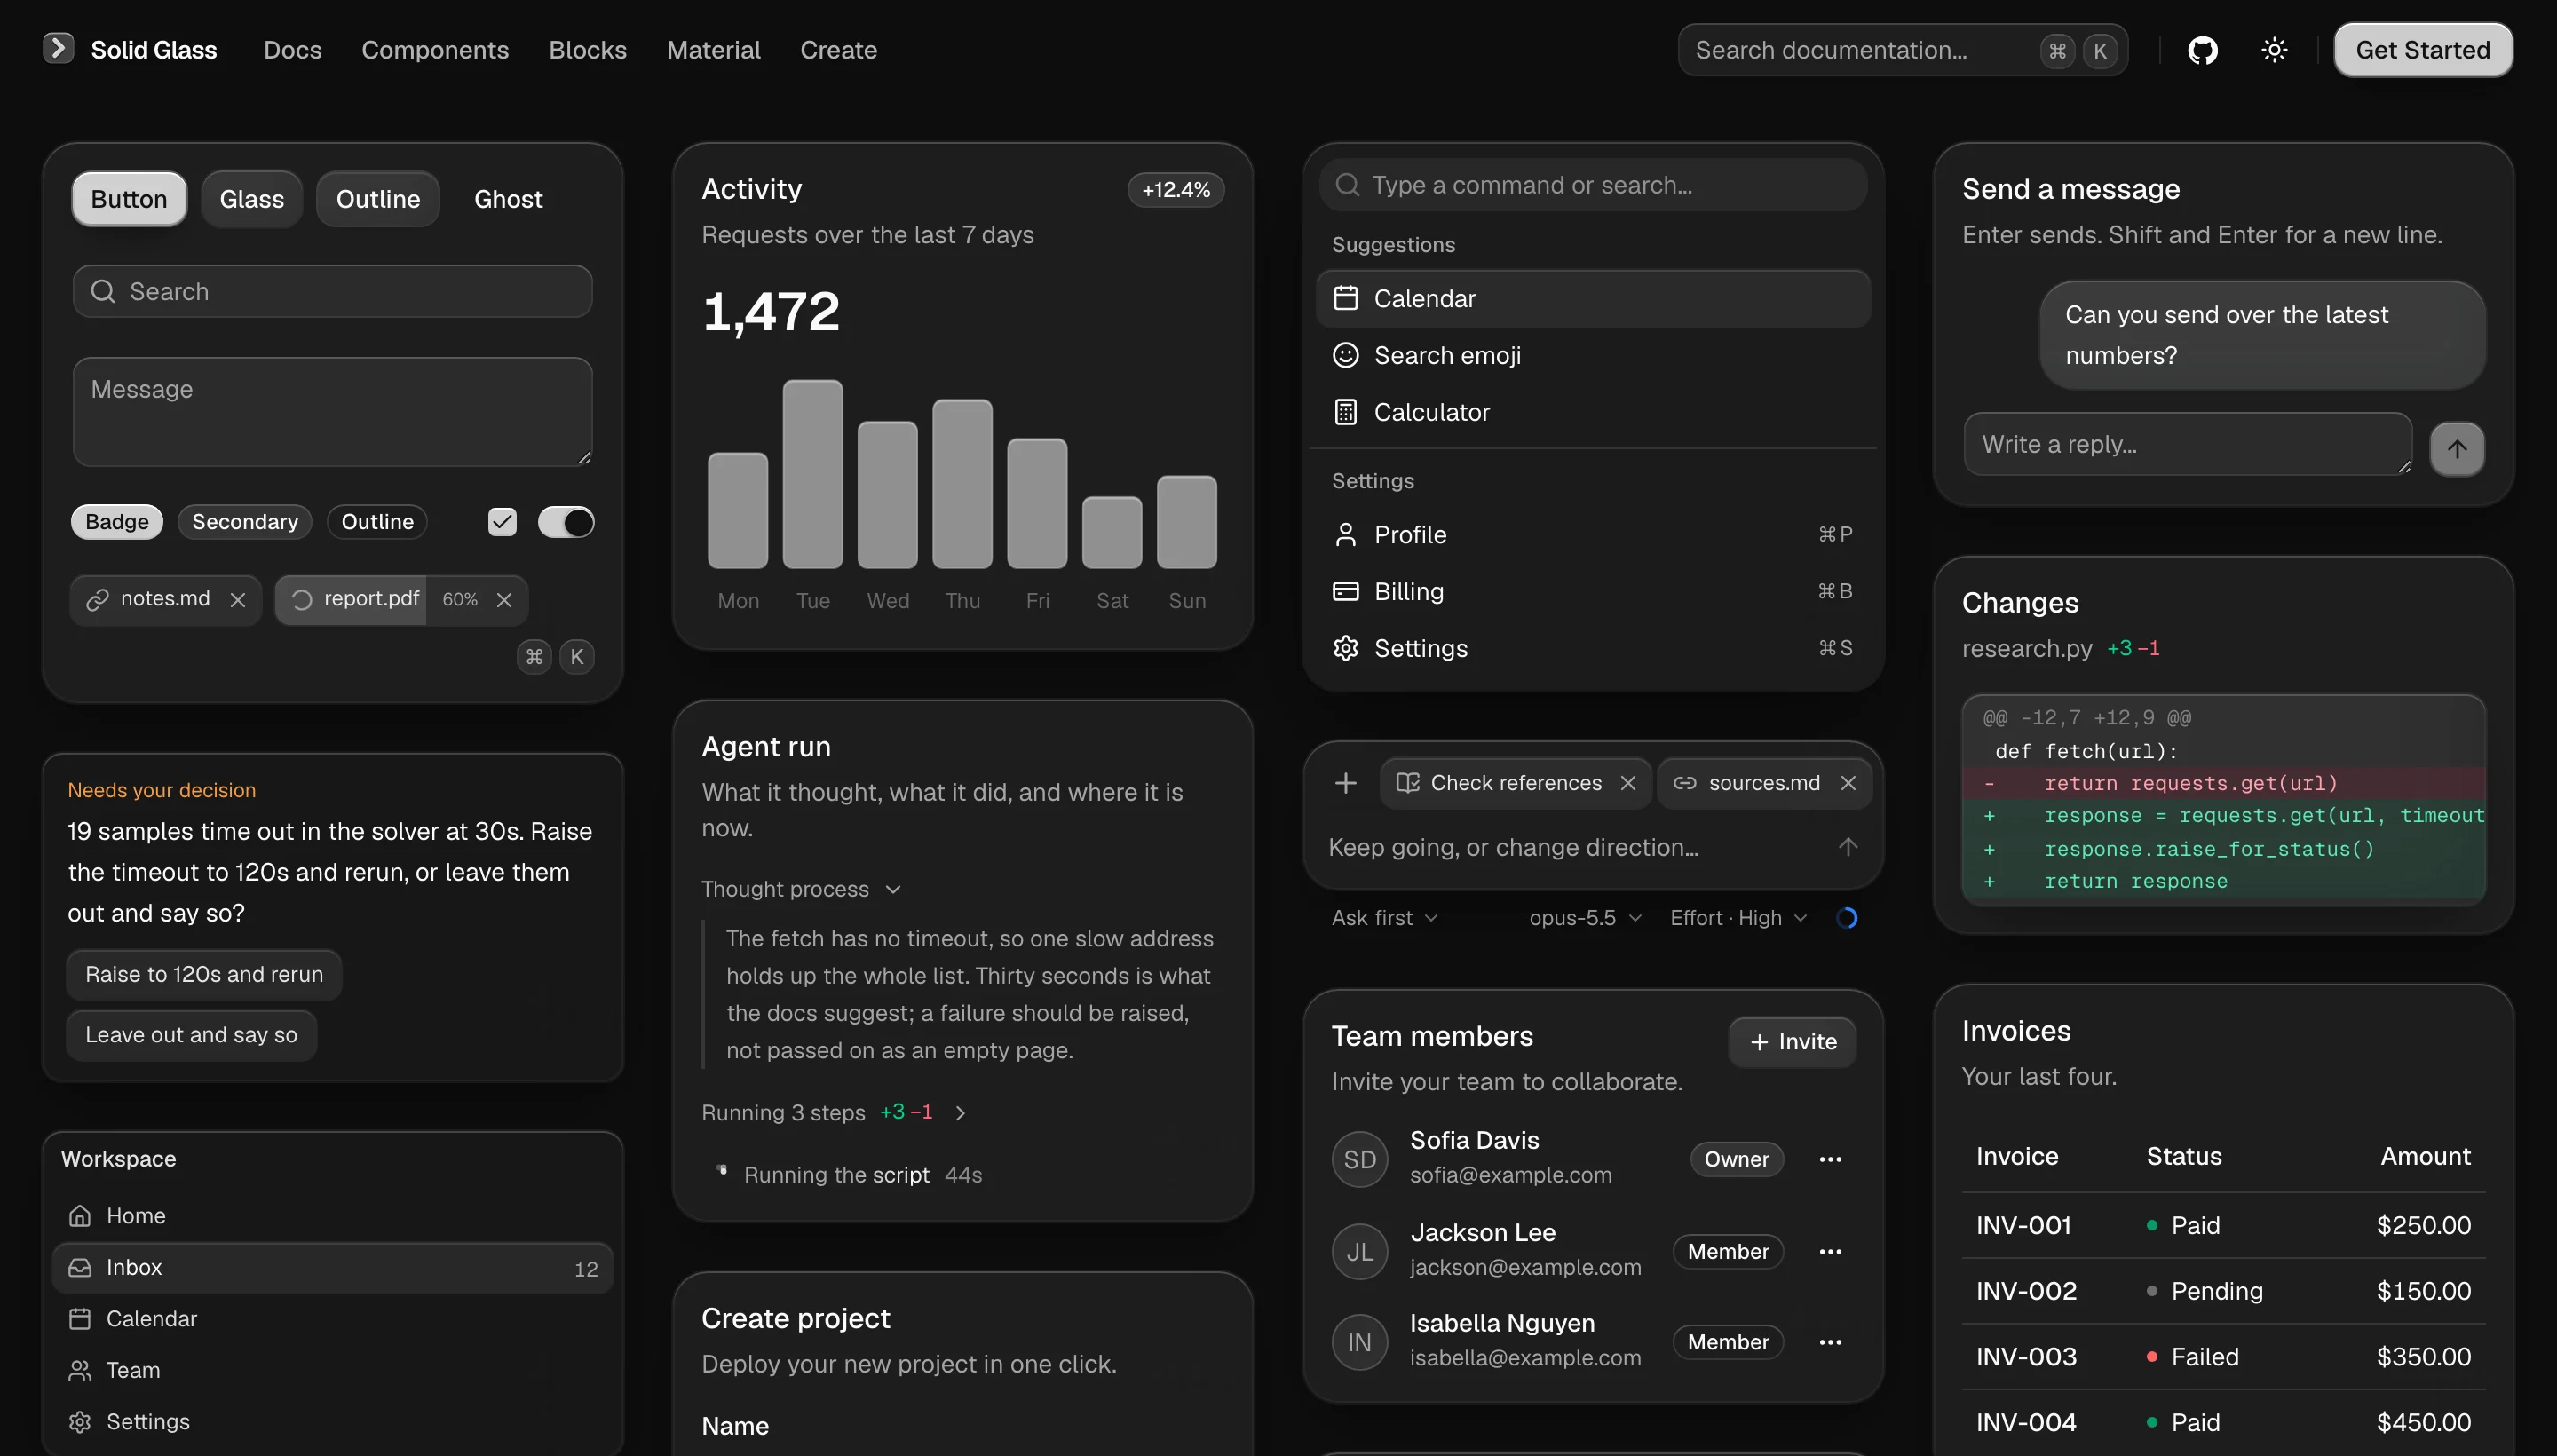The height and width of the screenshot is (1456, 2557).
Task: Turn off the toggle switch
Action: coord(566,521)
